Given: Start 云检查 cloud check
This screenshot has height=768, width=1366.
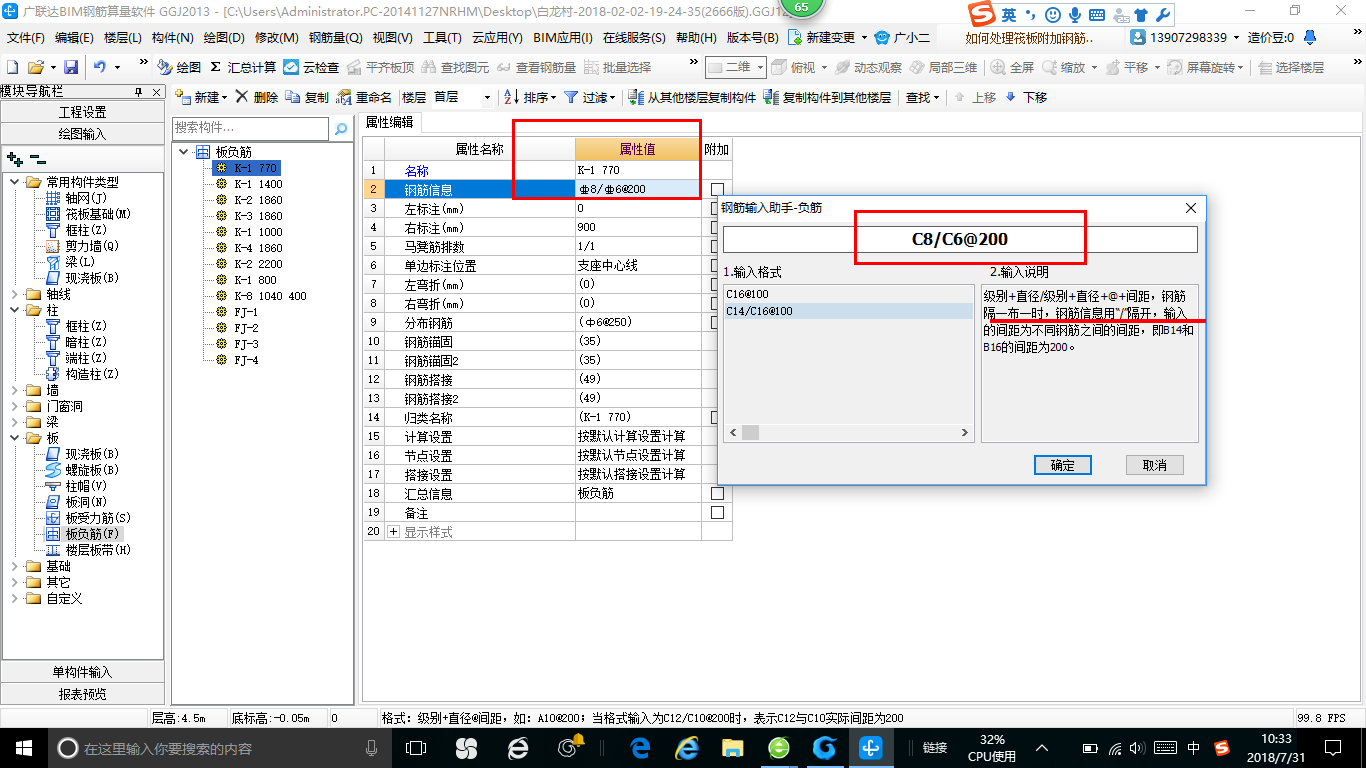Looking at the screenshot, I should click(311, 67).
